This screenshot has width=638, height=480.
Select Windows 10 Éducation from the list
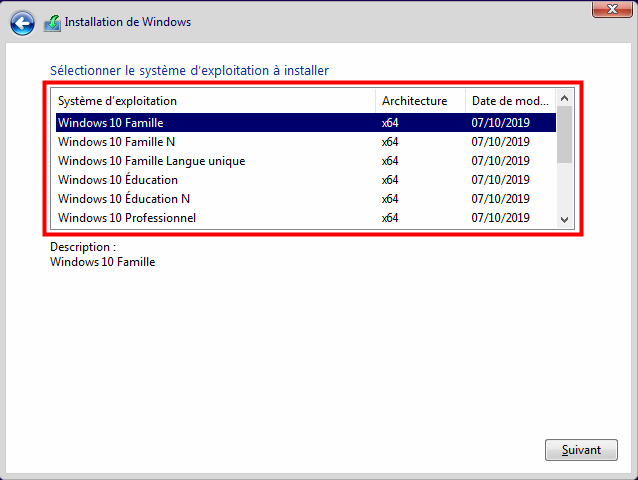coord(118,180)
